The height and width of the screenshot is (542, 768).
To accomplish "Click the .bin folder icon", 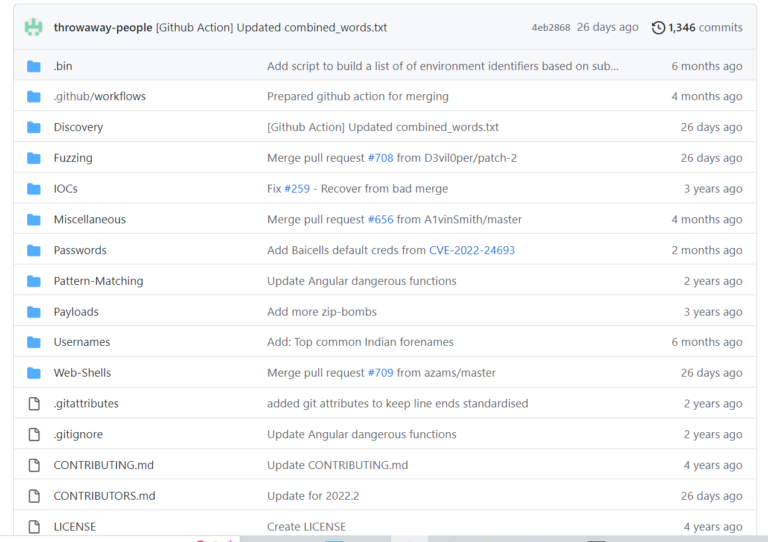I will 34,66.
